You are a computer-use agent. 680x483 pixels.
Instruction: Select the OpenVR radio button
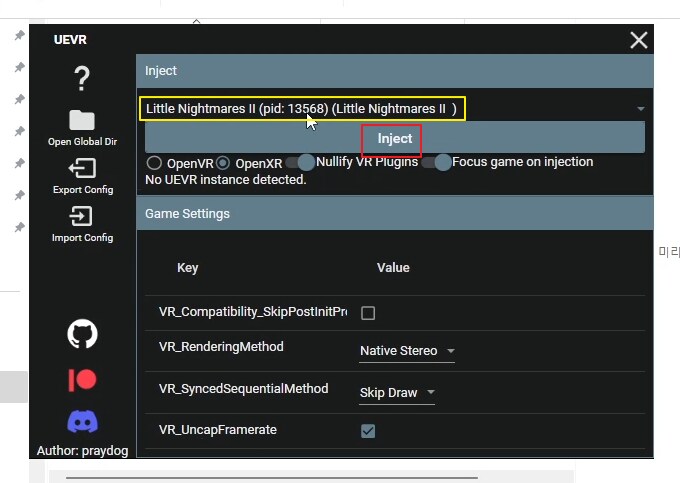pos(154,162)
